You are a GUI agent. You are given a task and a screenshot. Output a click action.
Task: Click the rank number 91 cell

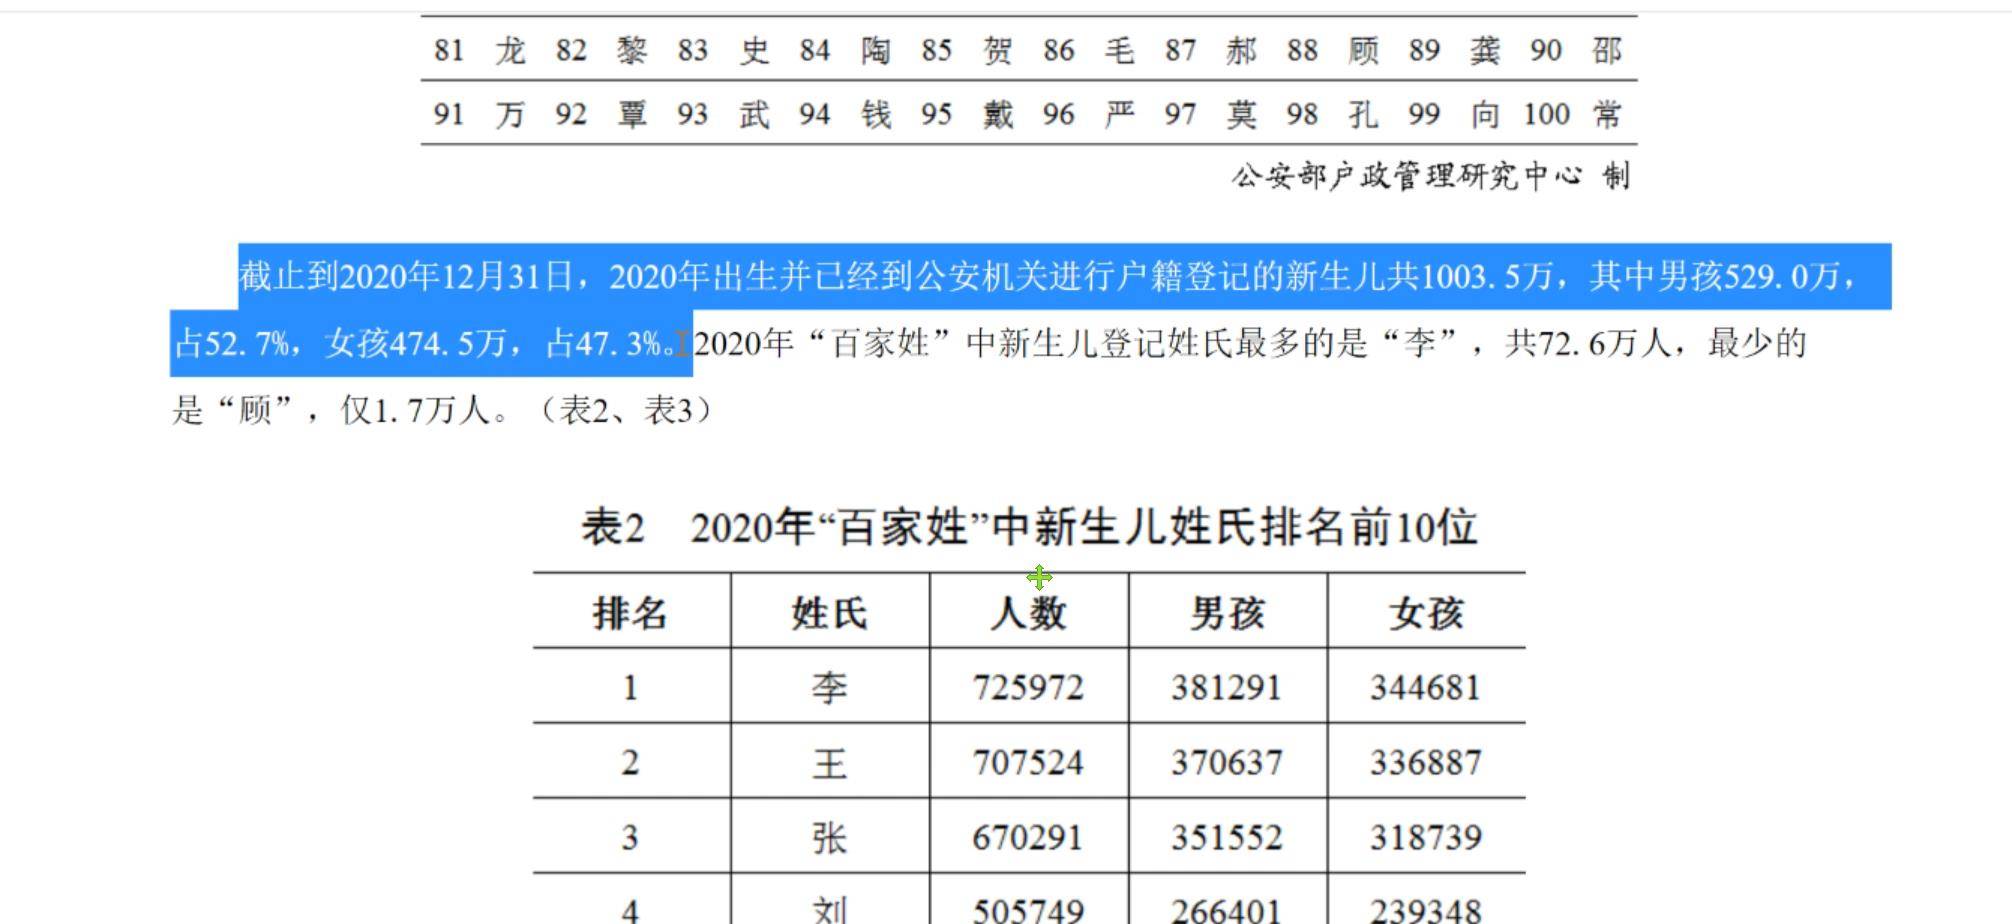pyautogui.click(x=449, y=115)
